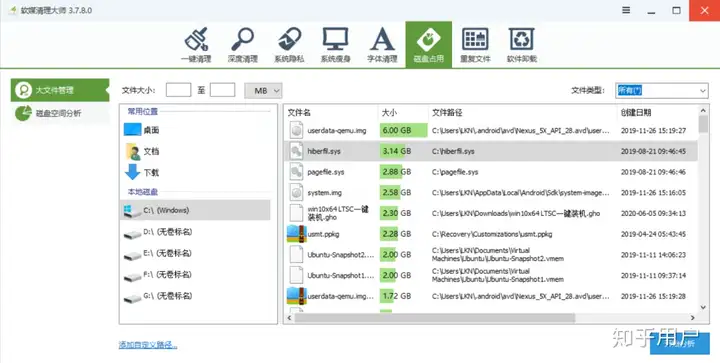Viewport: 720px width, 363px height.
Task: Select 磁盘空间分析 in sidebar
Action: [60, 113]
